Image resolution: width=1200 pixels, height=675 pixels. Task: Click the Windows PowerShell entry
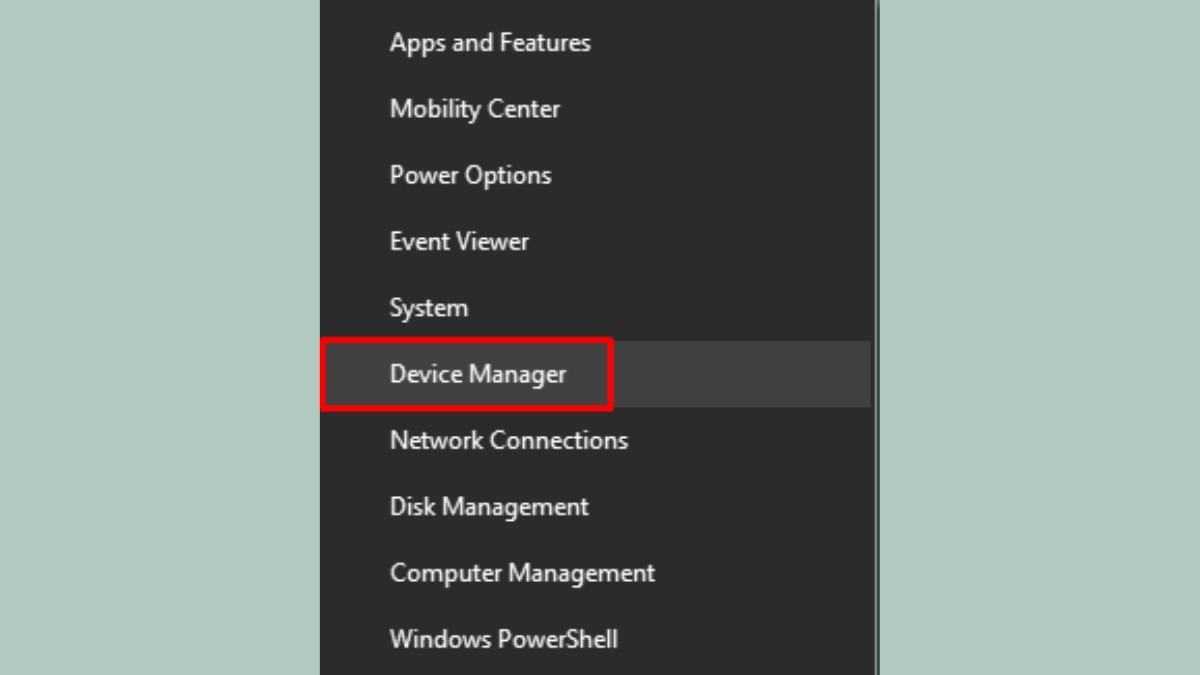tap(503, 639)
